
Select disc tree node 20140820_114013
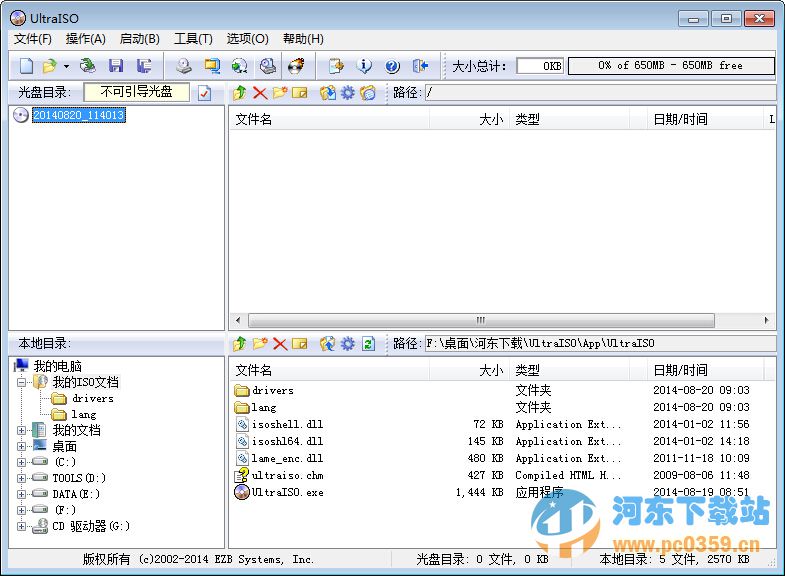(x=79, y=115)
